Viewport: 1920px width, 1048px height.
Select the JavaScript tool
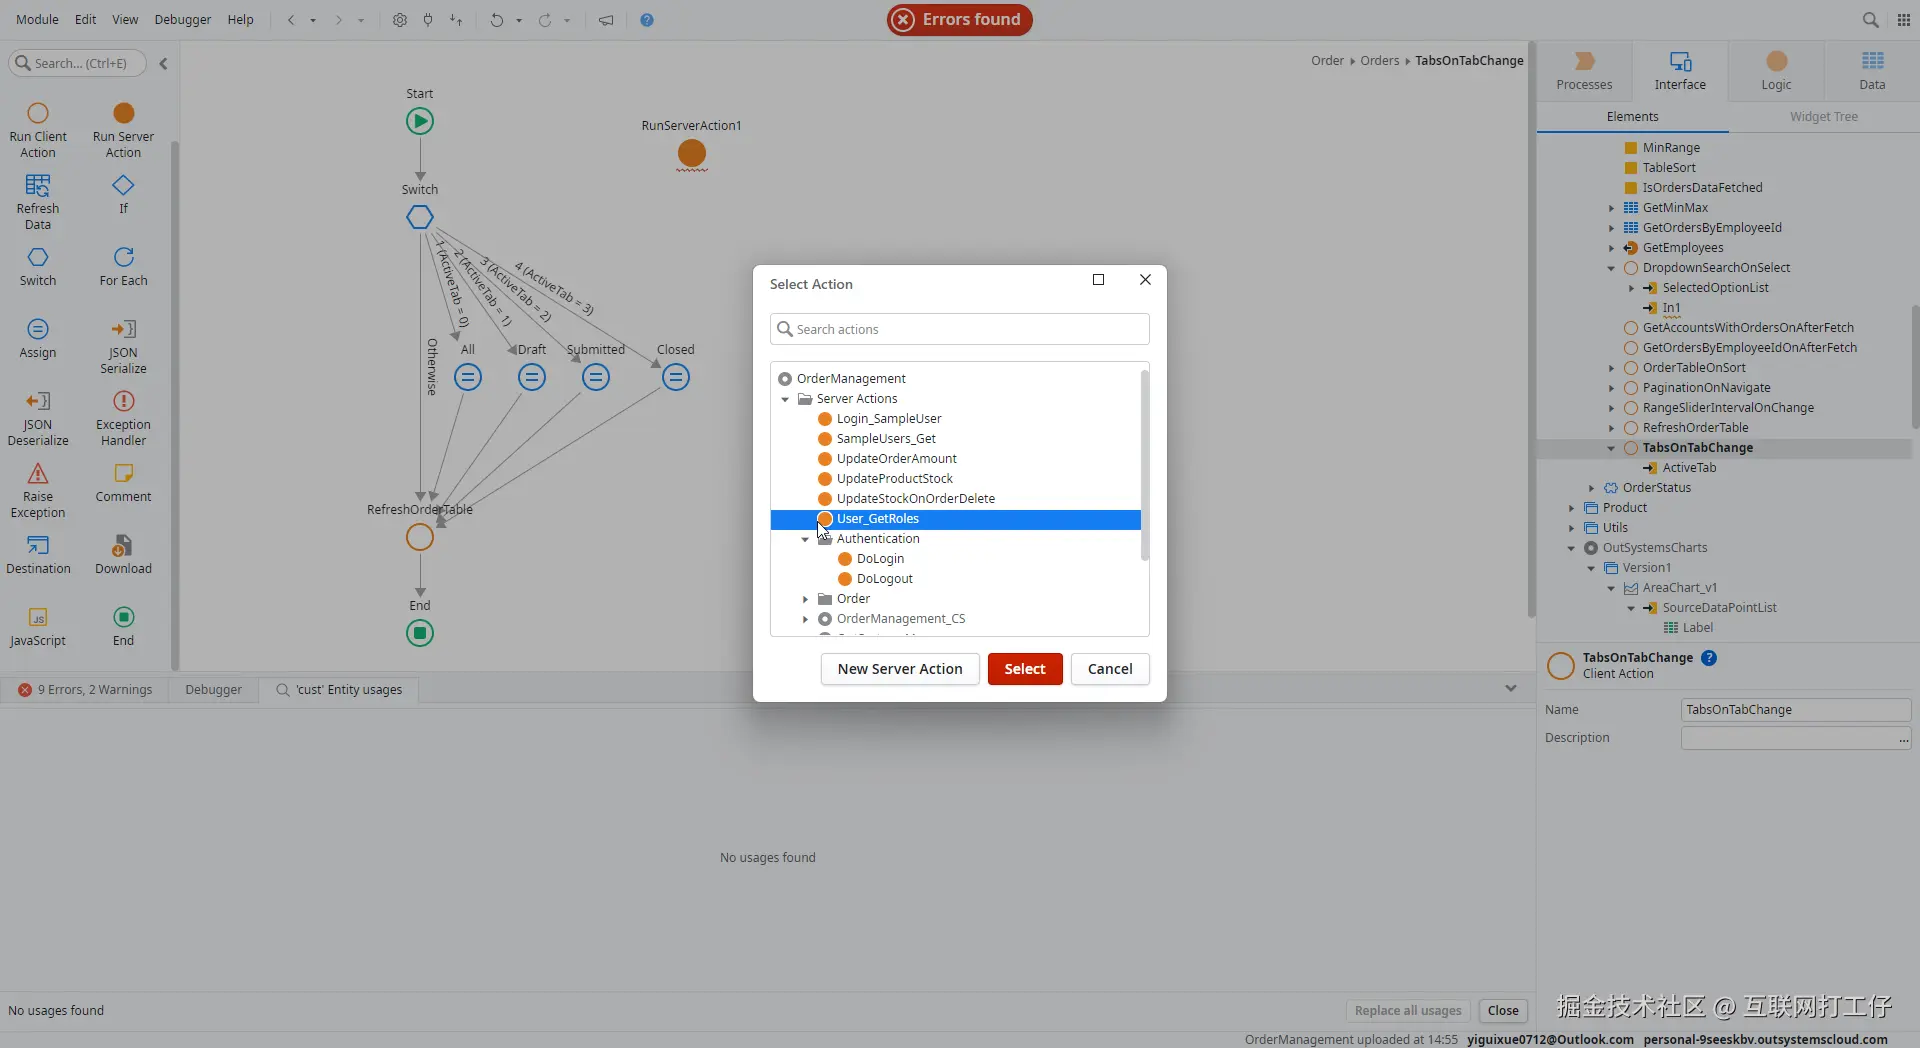pos(38,626)
